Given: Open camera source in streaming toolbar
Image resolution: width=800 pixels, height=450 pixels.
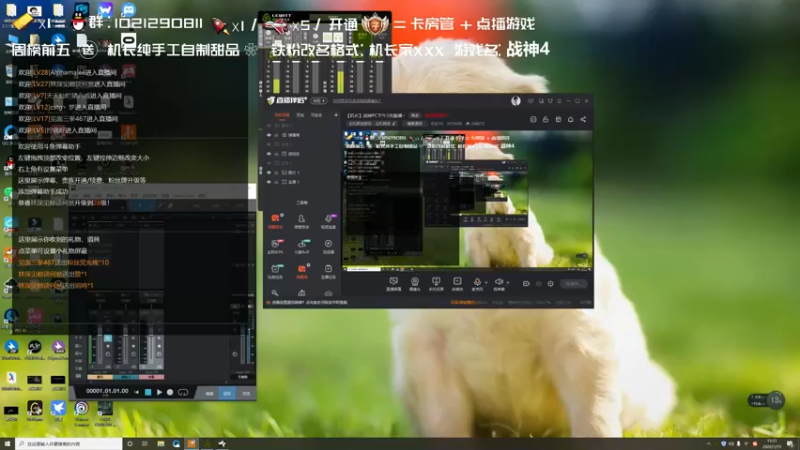Looking at the screenshot, I should pos(415,282).
